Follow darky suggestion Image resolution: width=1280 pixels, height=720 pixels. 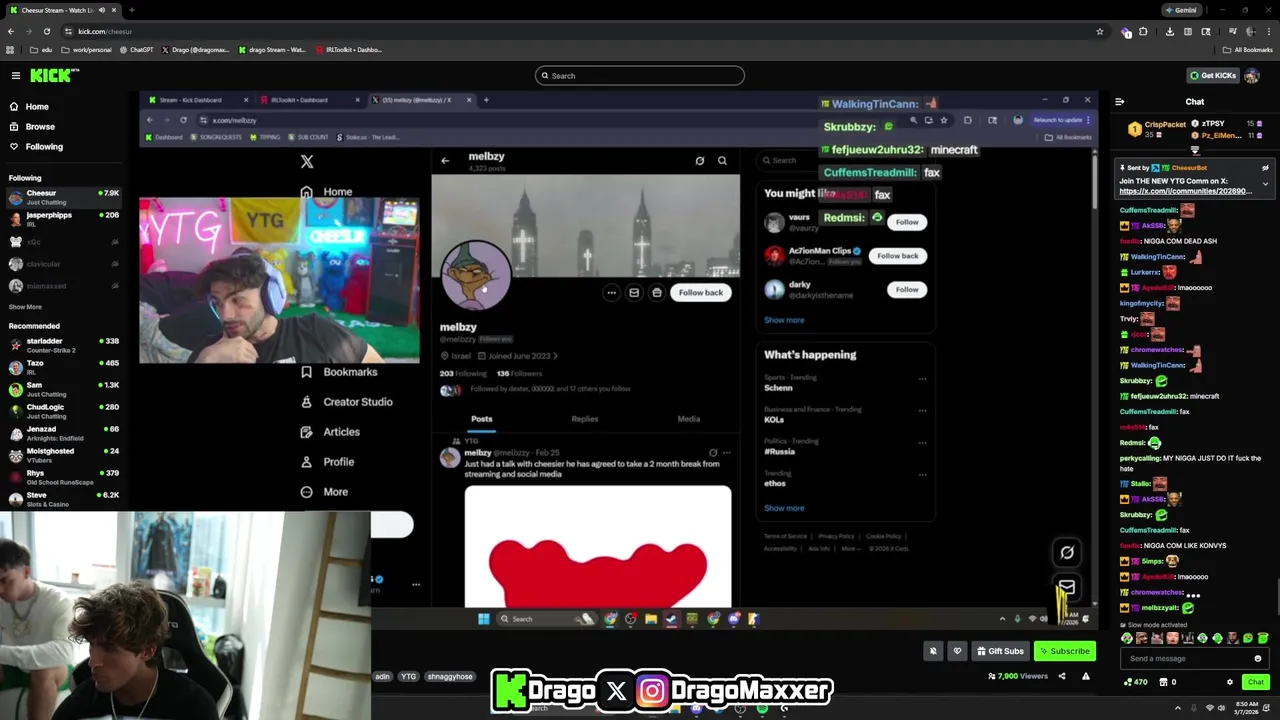coord(907,290)
